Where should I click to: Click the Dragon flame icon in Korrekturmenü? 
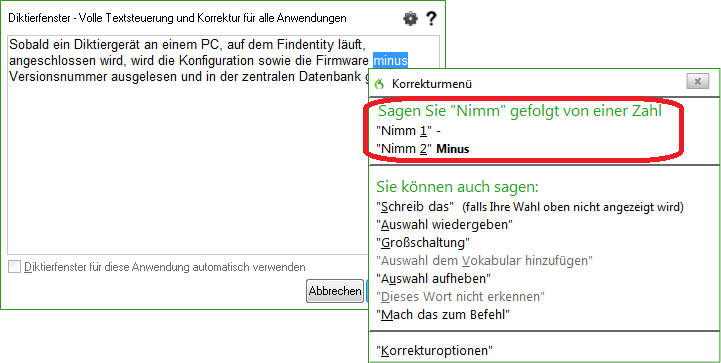pos(379,84)
